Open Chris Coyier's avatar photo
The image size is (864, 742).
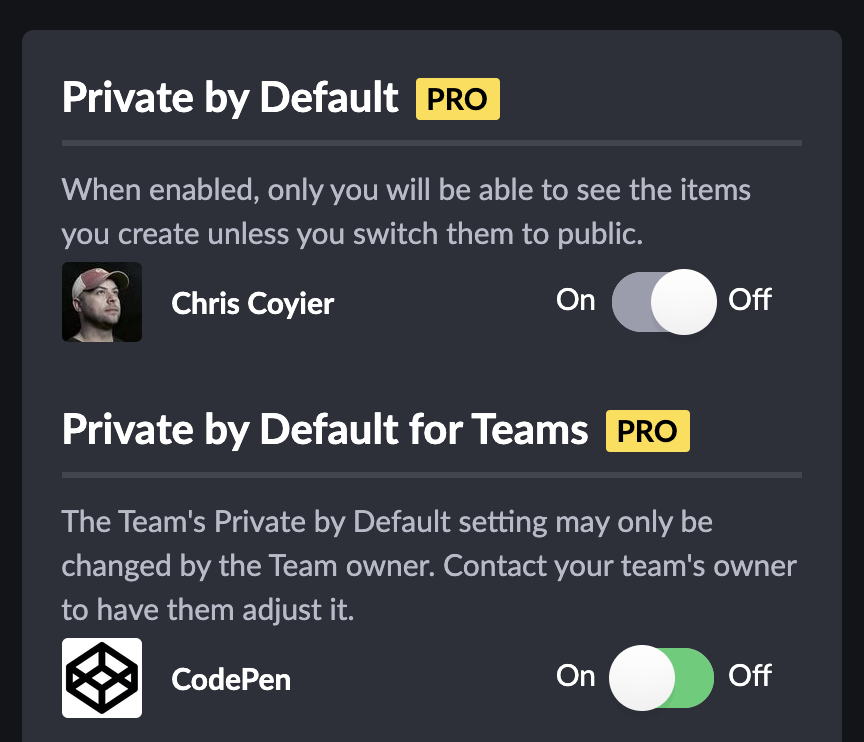(x=102, y=302)
